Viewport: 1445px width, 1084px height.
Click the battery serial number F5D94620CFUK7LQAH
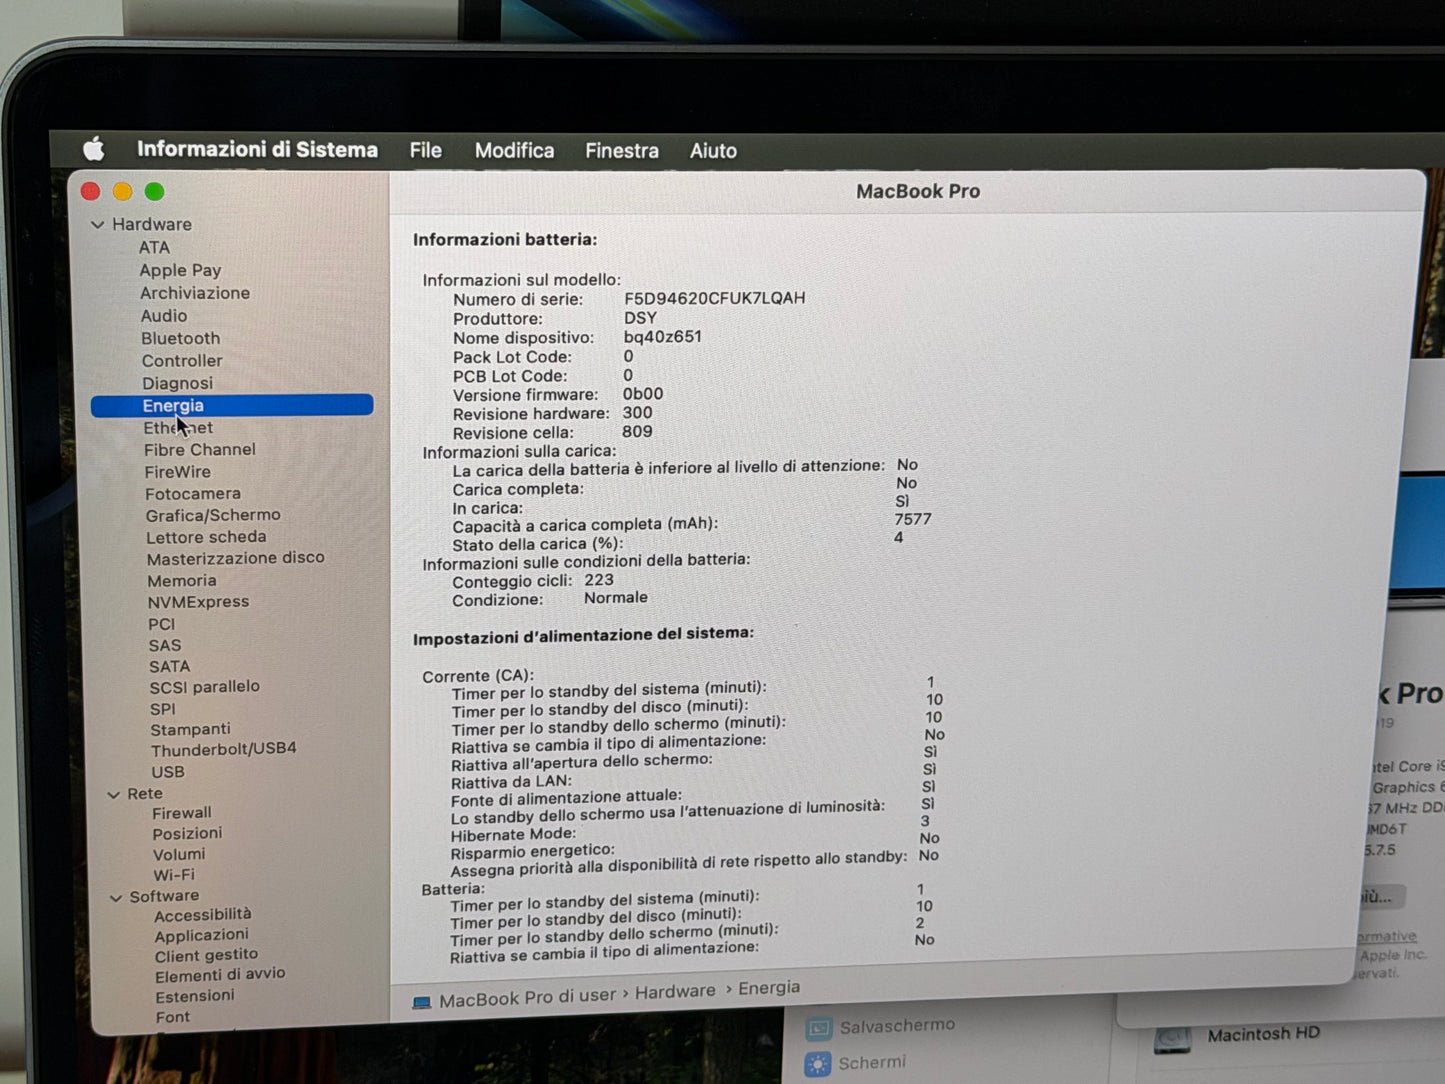pos(714,298)
